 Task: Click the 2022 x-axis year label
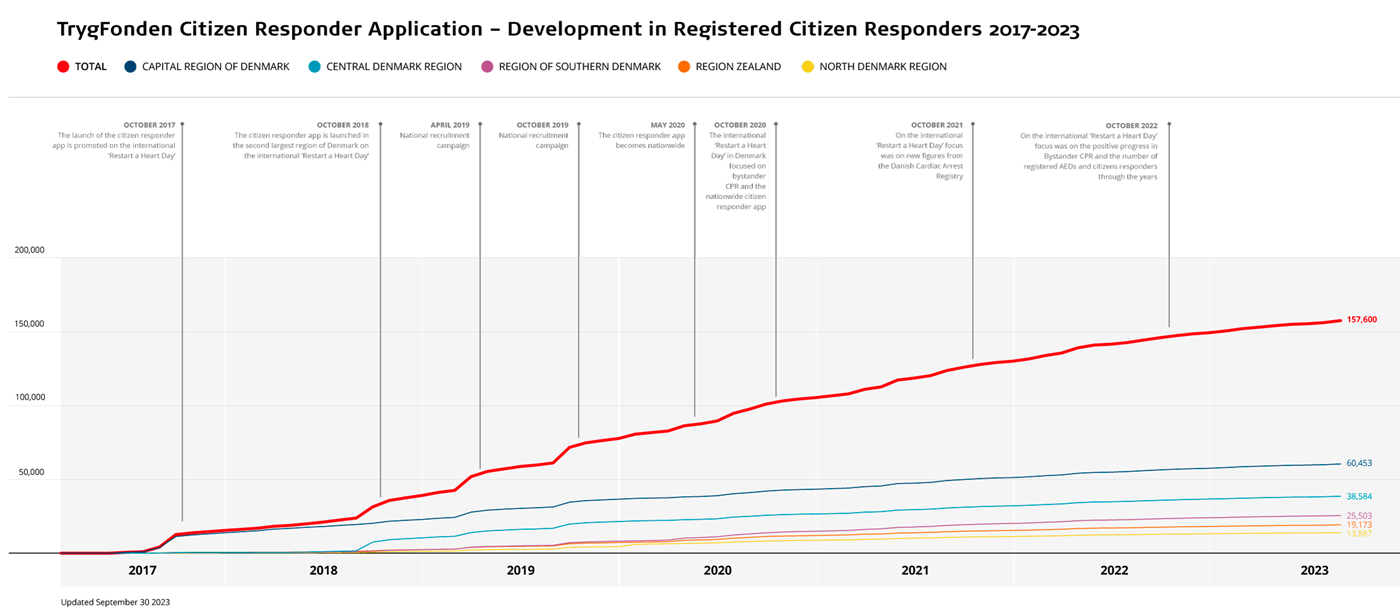[x=1114, y=571]
